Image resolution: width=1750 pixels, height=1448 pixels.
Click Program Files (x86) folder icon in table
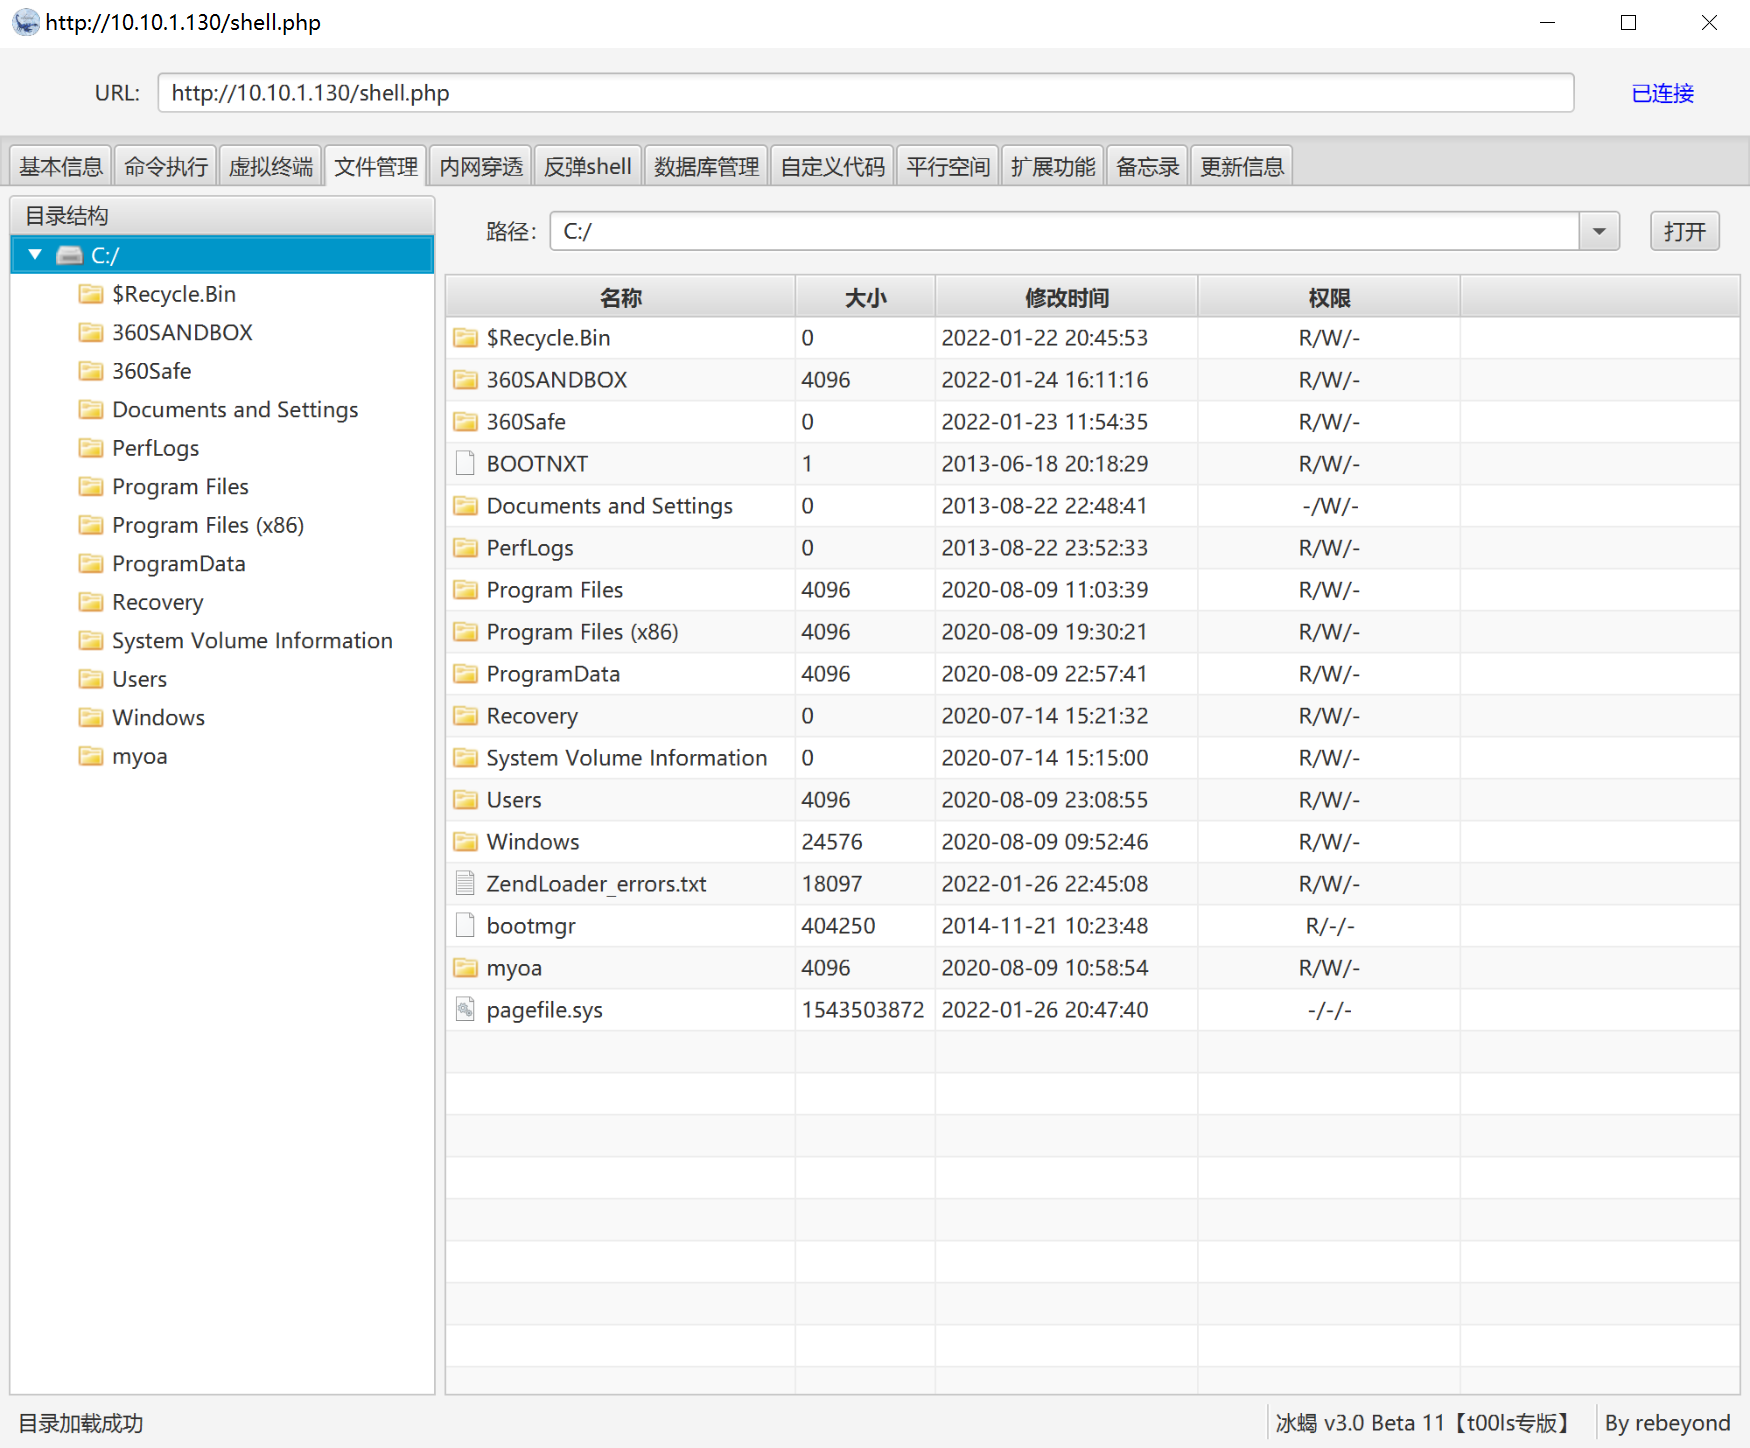pos(465,631)
